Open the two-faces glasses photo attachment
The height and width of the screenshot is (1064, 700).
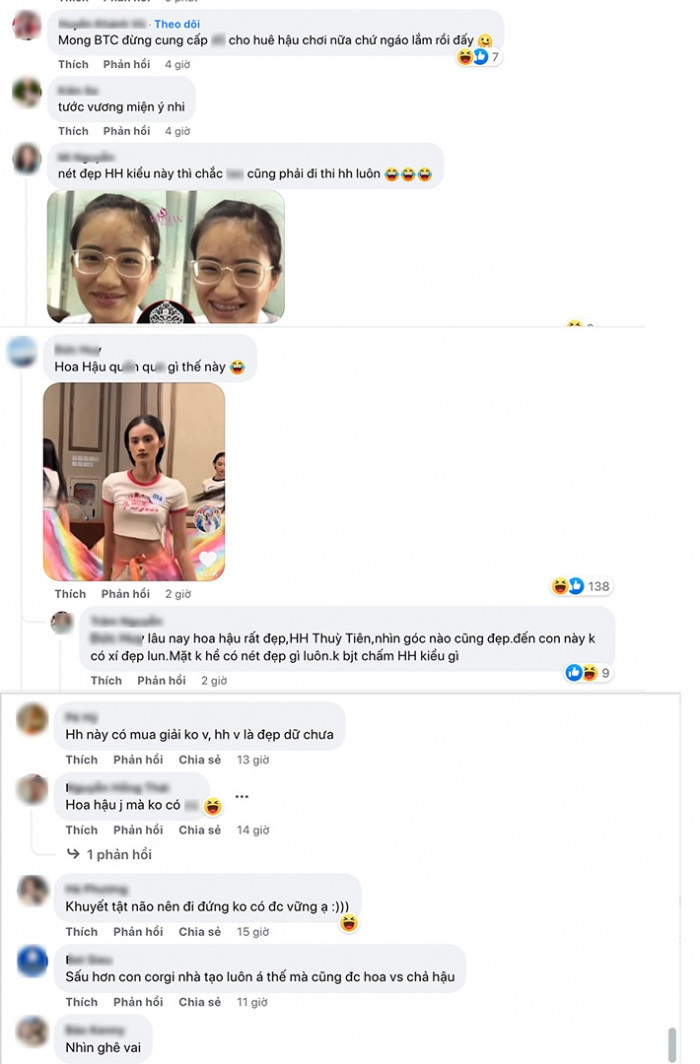[166, 256]
